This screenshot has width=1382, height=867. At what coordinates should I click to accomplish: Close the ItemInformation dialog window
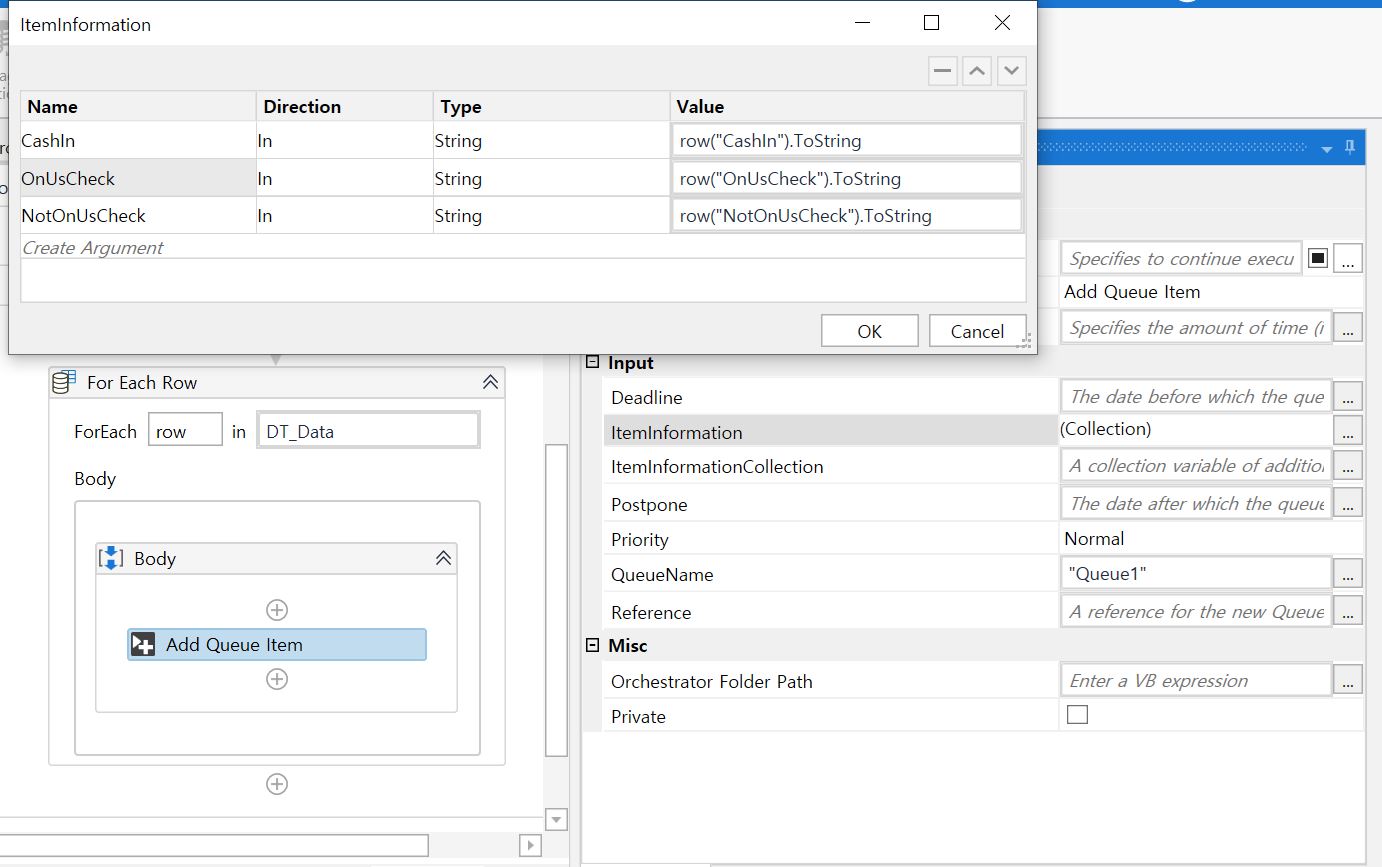(1001, 23)
